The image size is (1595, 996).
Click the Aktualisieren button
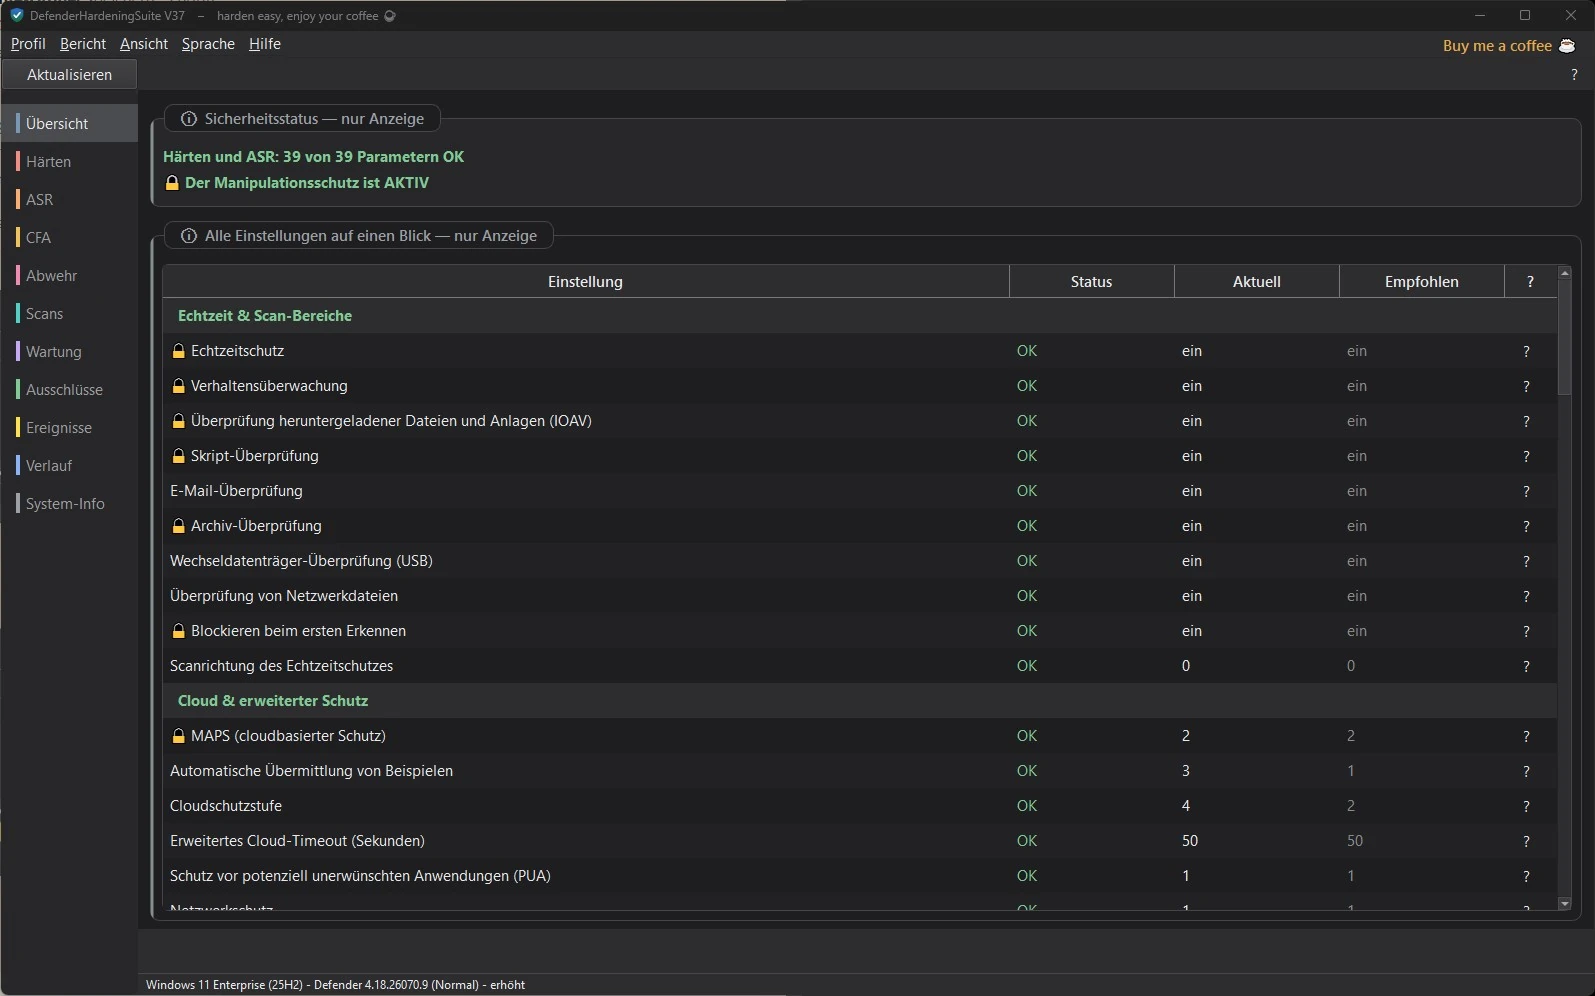pyautogui.click(x=69, y=75)
